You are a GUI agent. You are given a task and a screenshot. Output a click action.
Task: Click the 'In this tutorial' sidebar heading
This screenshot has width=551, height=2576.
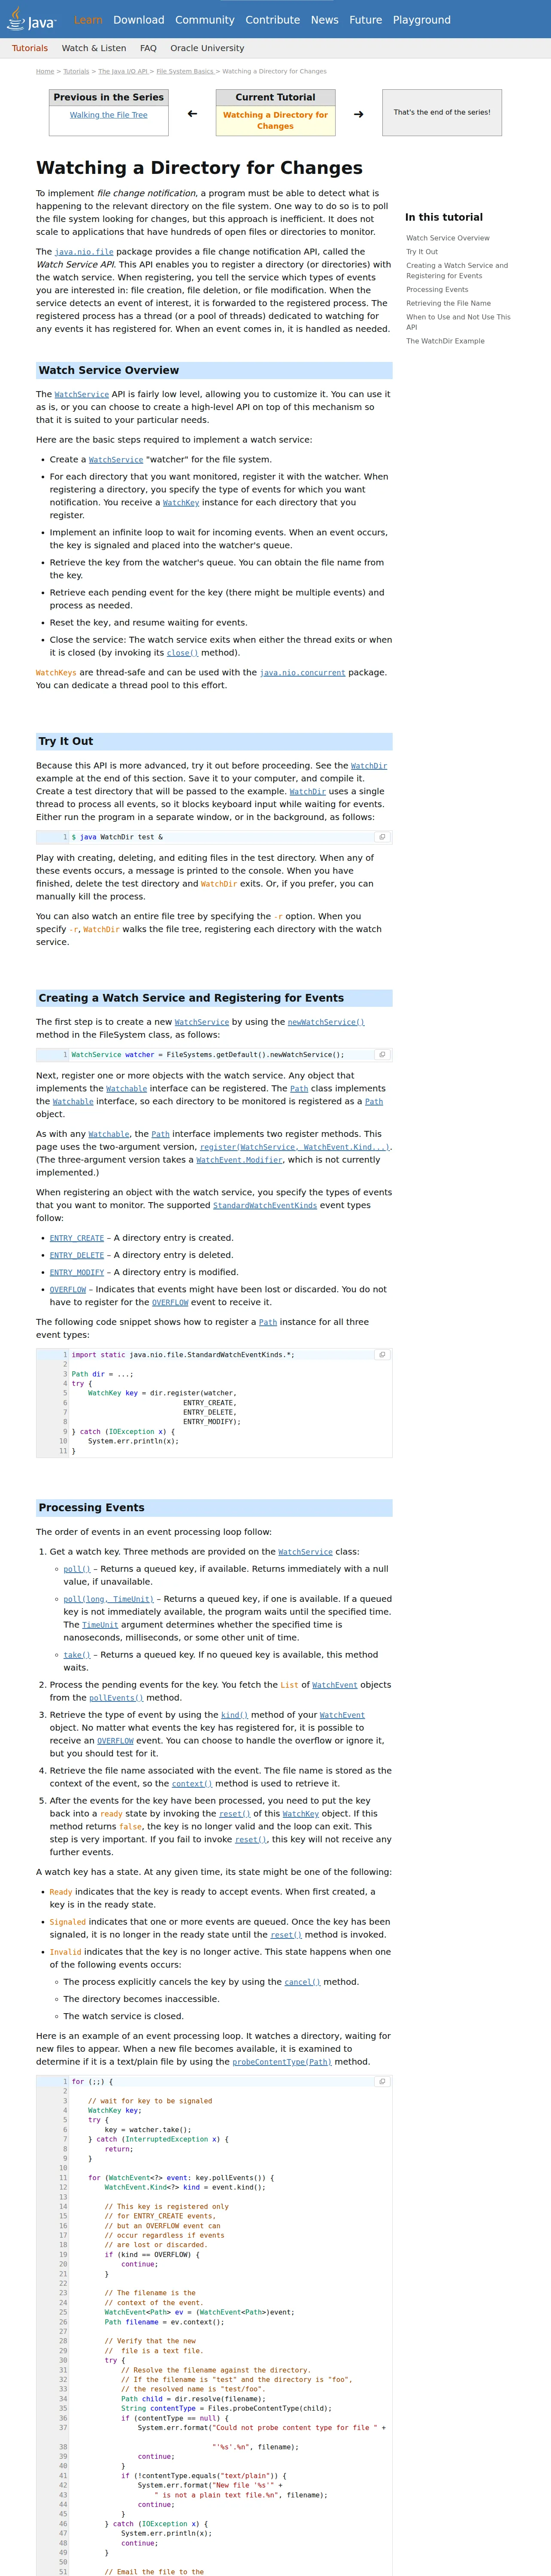pyautogui.click(x=444, y=217)
